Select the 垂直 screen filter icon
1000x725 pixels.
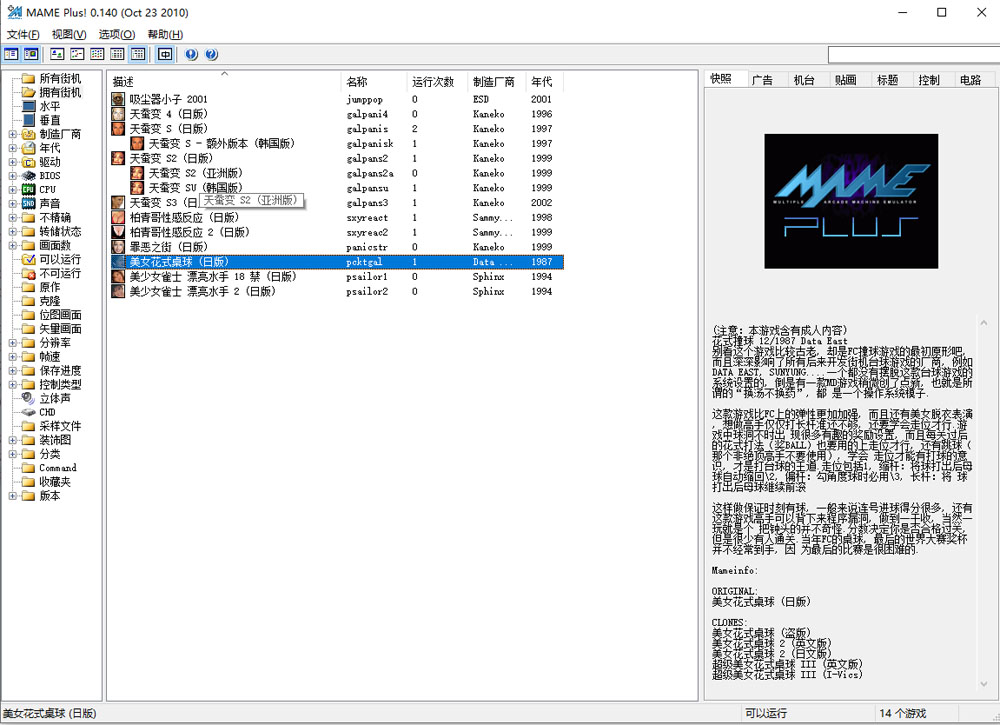(29, 120)
